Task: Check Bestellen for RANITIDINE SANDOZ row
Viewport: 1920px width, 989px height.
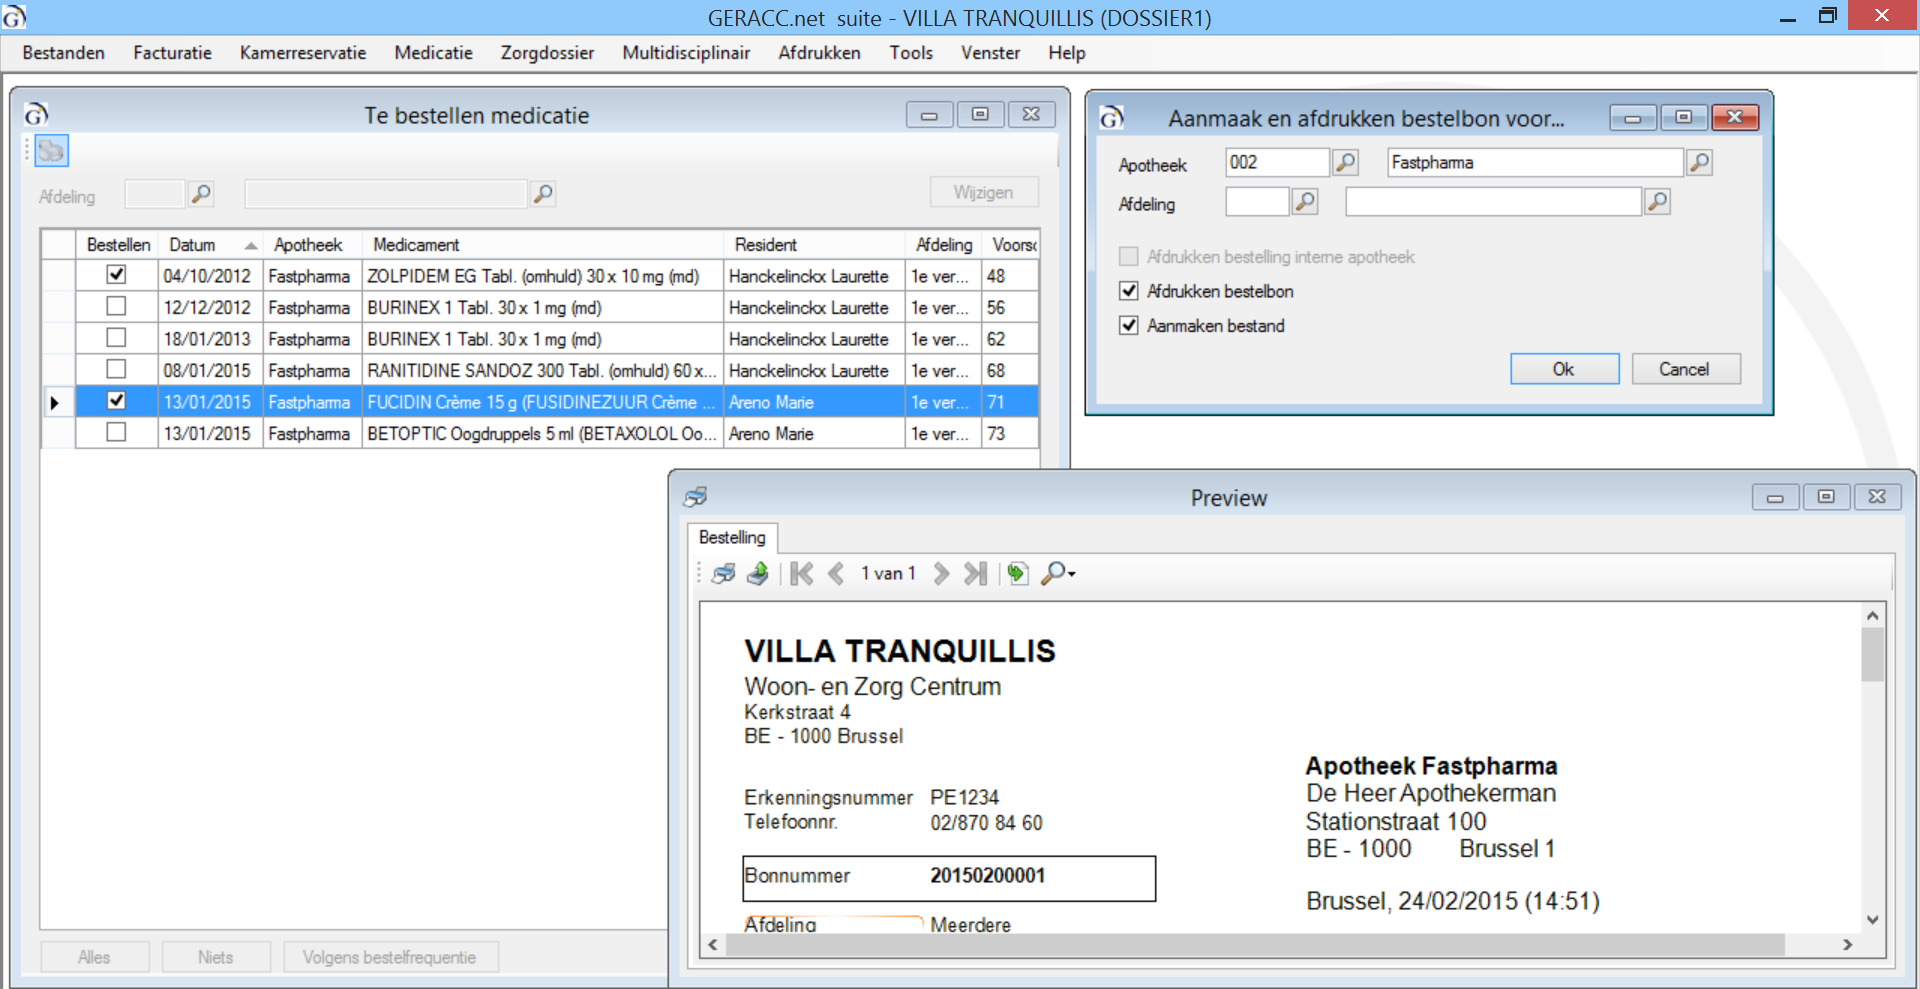Action: pos(116,370)
